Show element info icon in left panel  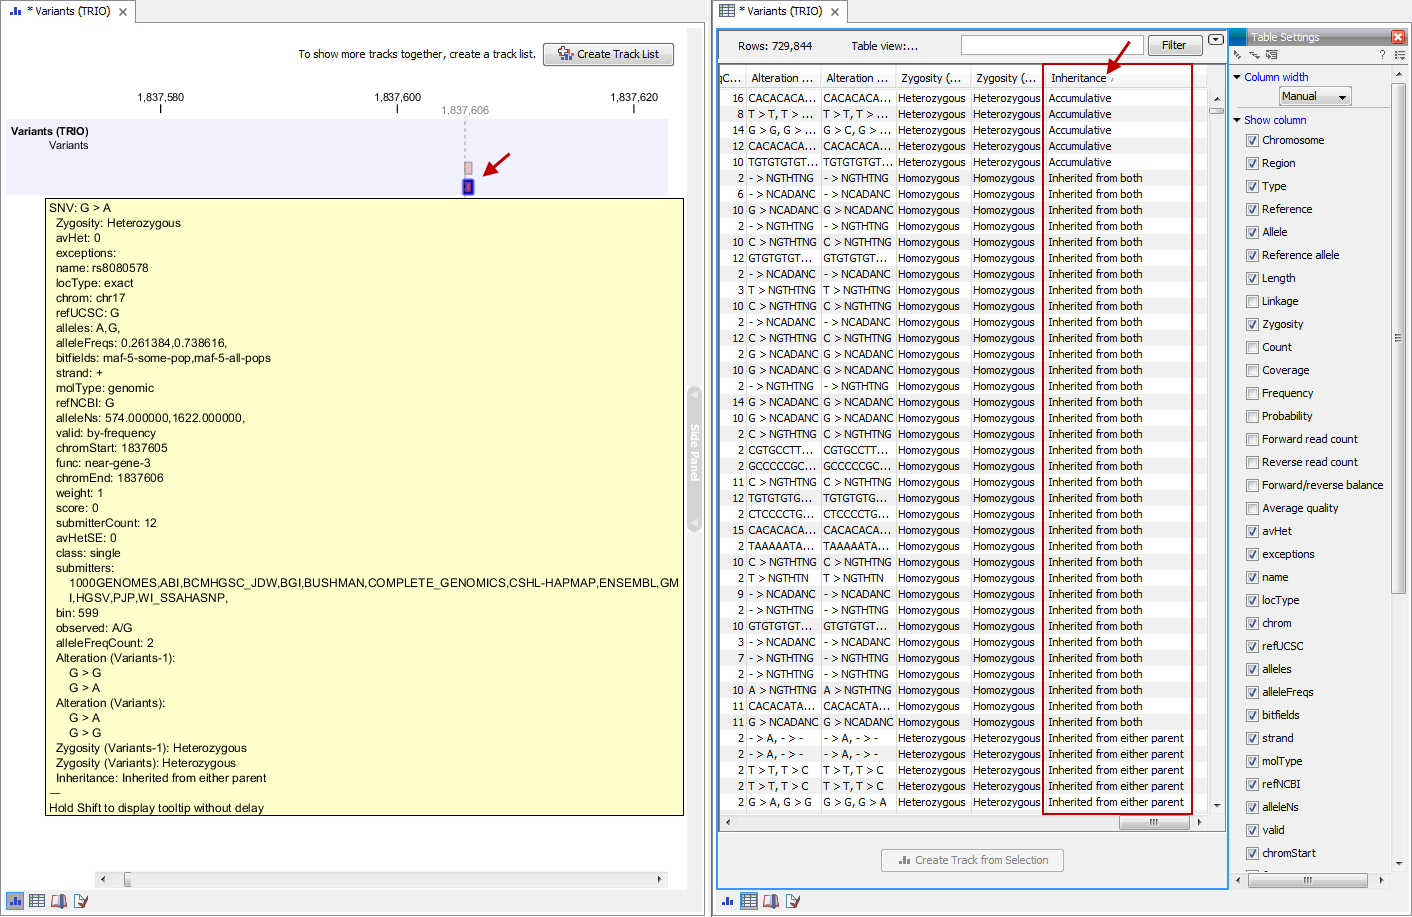[81, 901]
